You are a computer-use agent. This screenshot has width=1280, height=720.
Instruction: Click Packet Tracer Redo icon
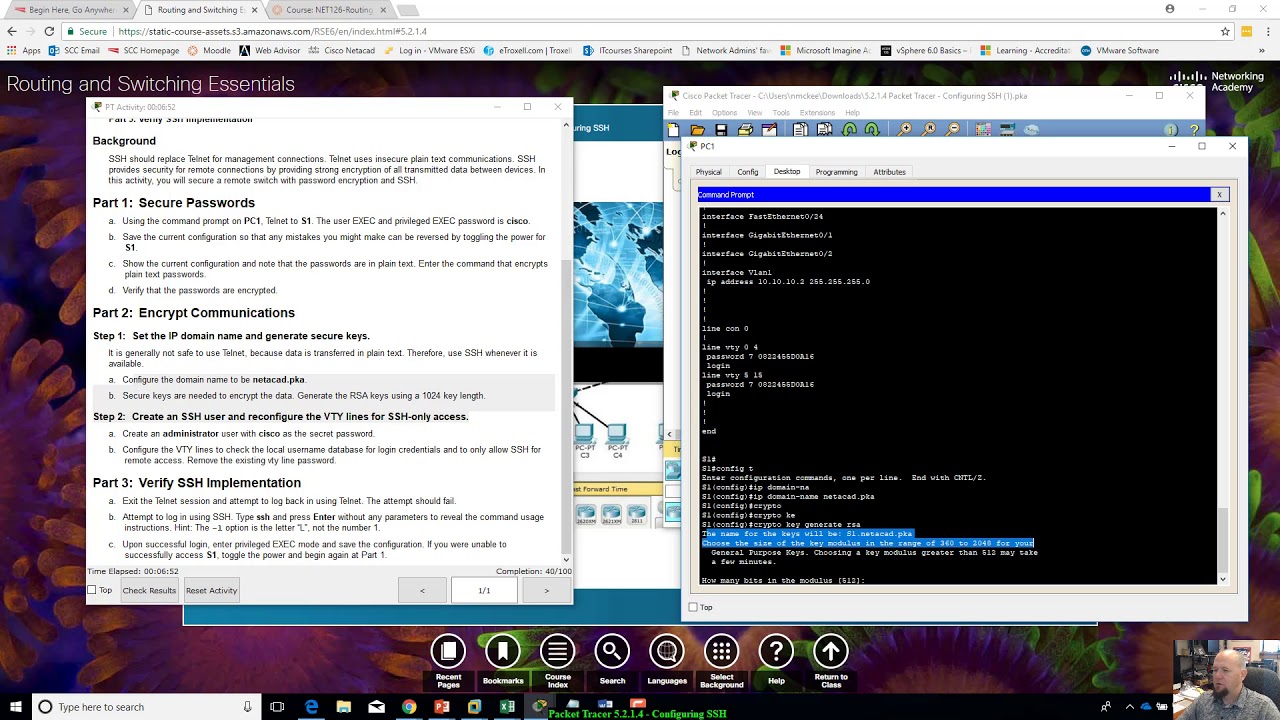[872, 130]
